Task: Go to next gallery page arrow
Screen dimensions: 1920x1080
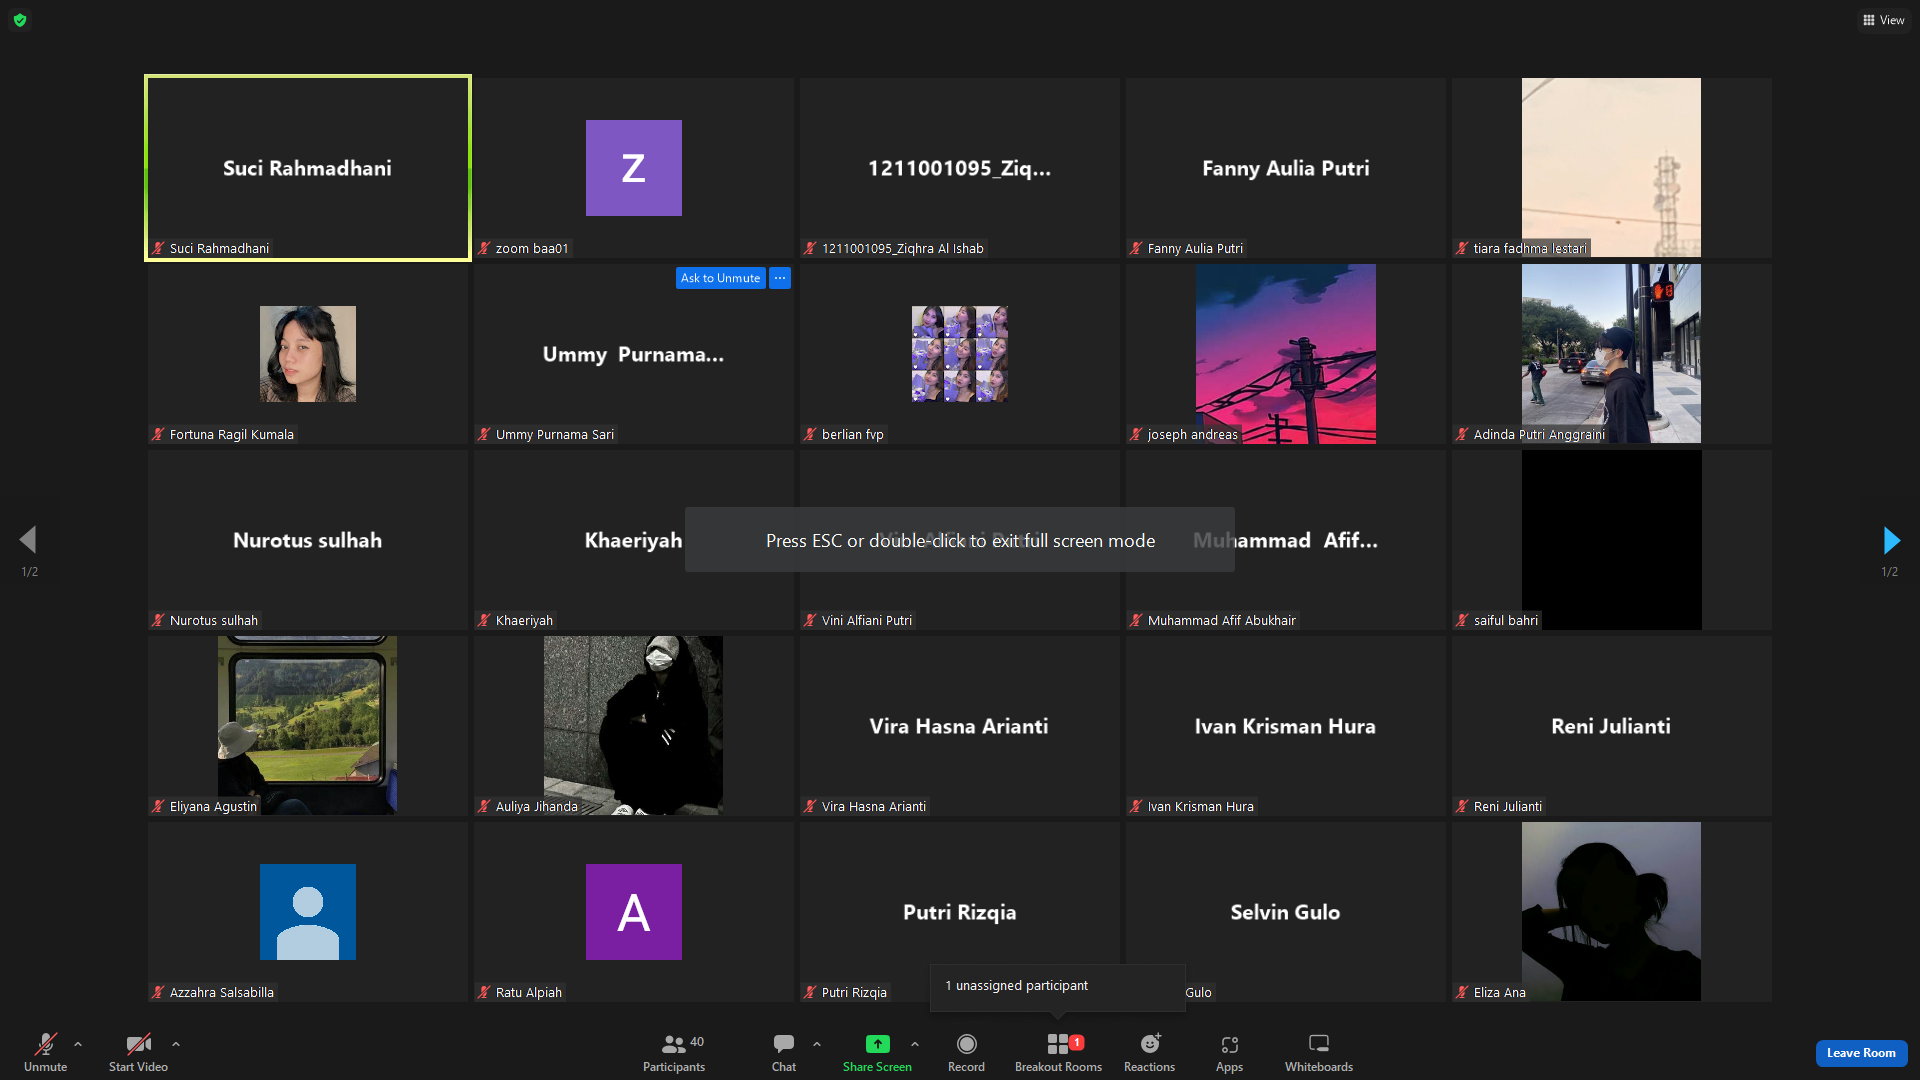Action: (x=1890, y=540)
